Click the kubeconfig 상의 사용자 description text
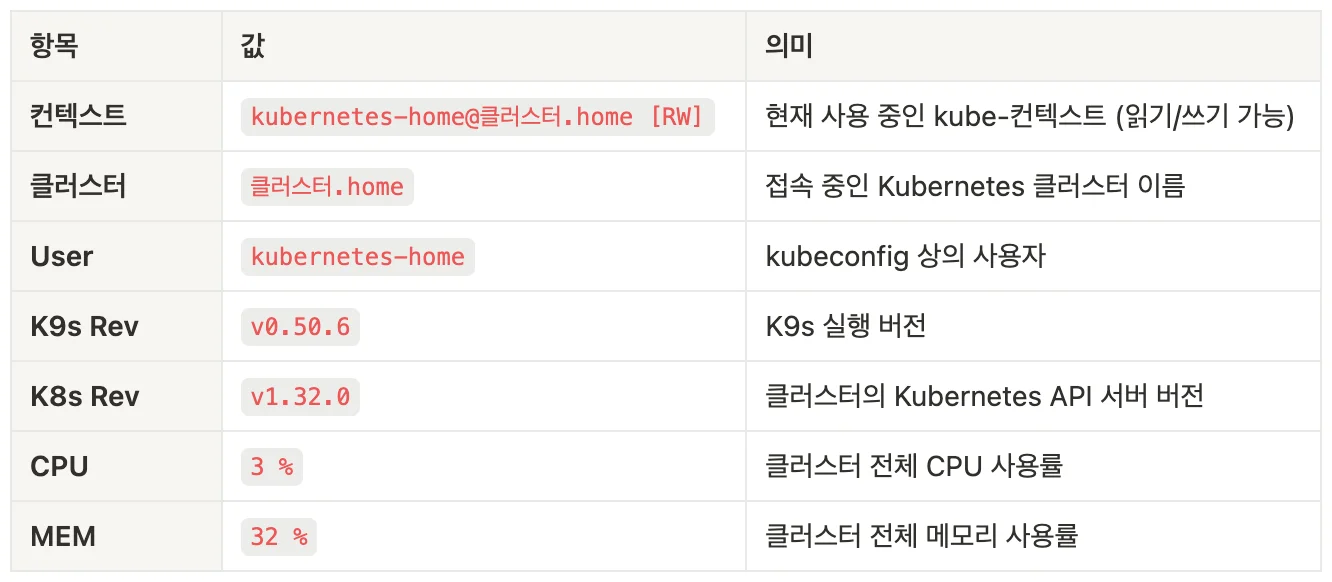 905,256
